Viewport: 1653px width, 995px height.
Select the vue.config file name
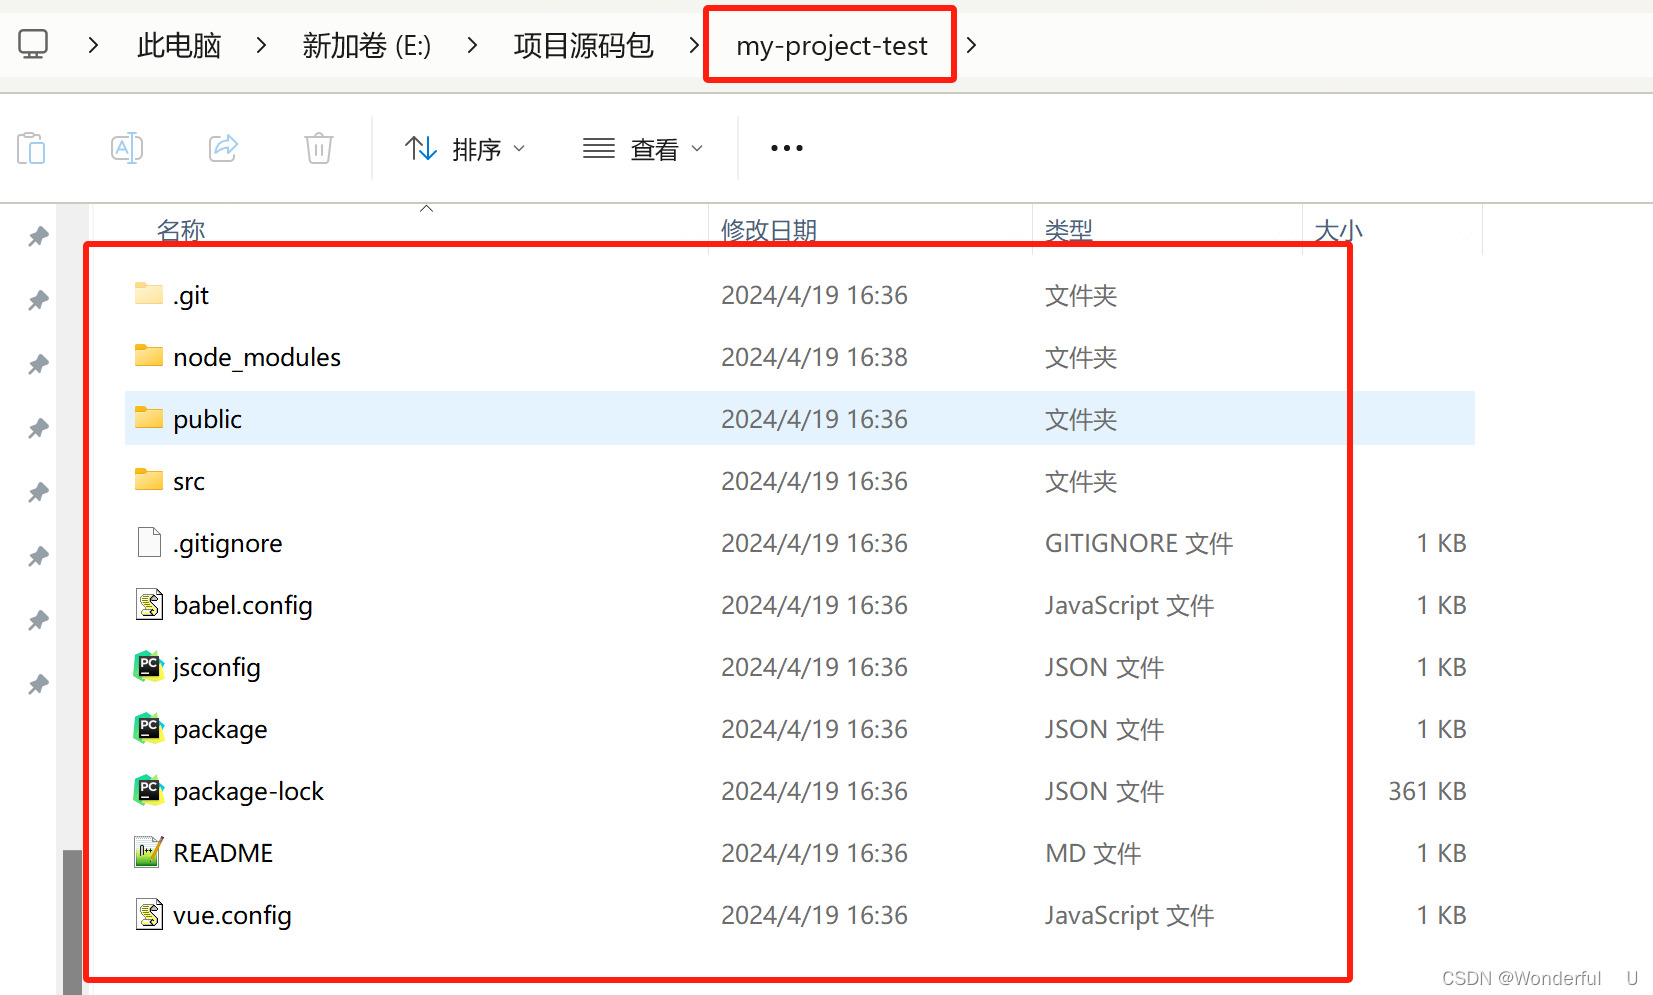(232, 915)
